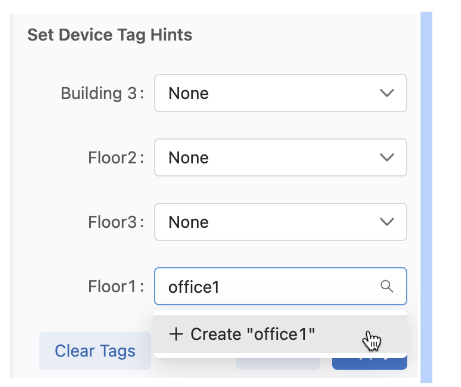Viewport: 461px width, 387px height.
Task: Focus the Floor1 field containing office1
Action: click(x=280, y=286)
